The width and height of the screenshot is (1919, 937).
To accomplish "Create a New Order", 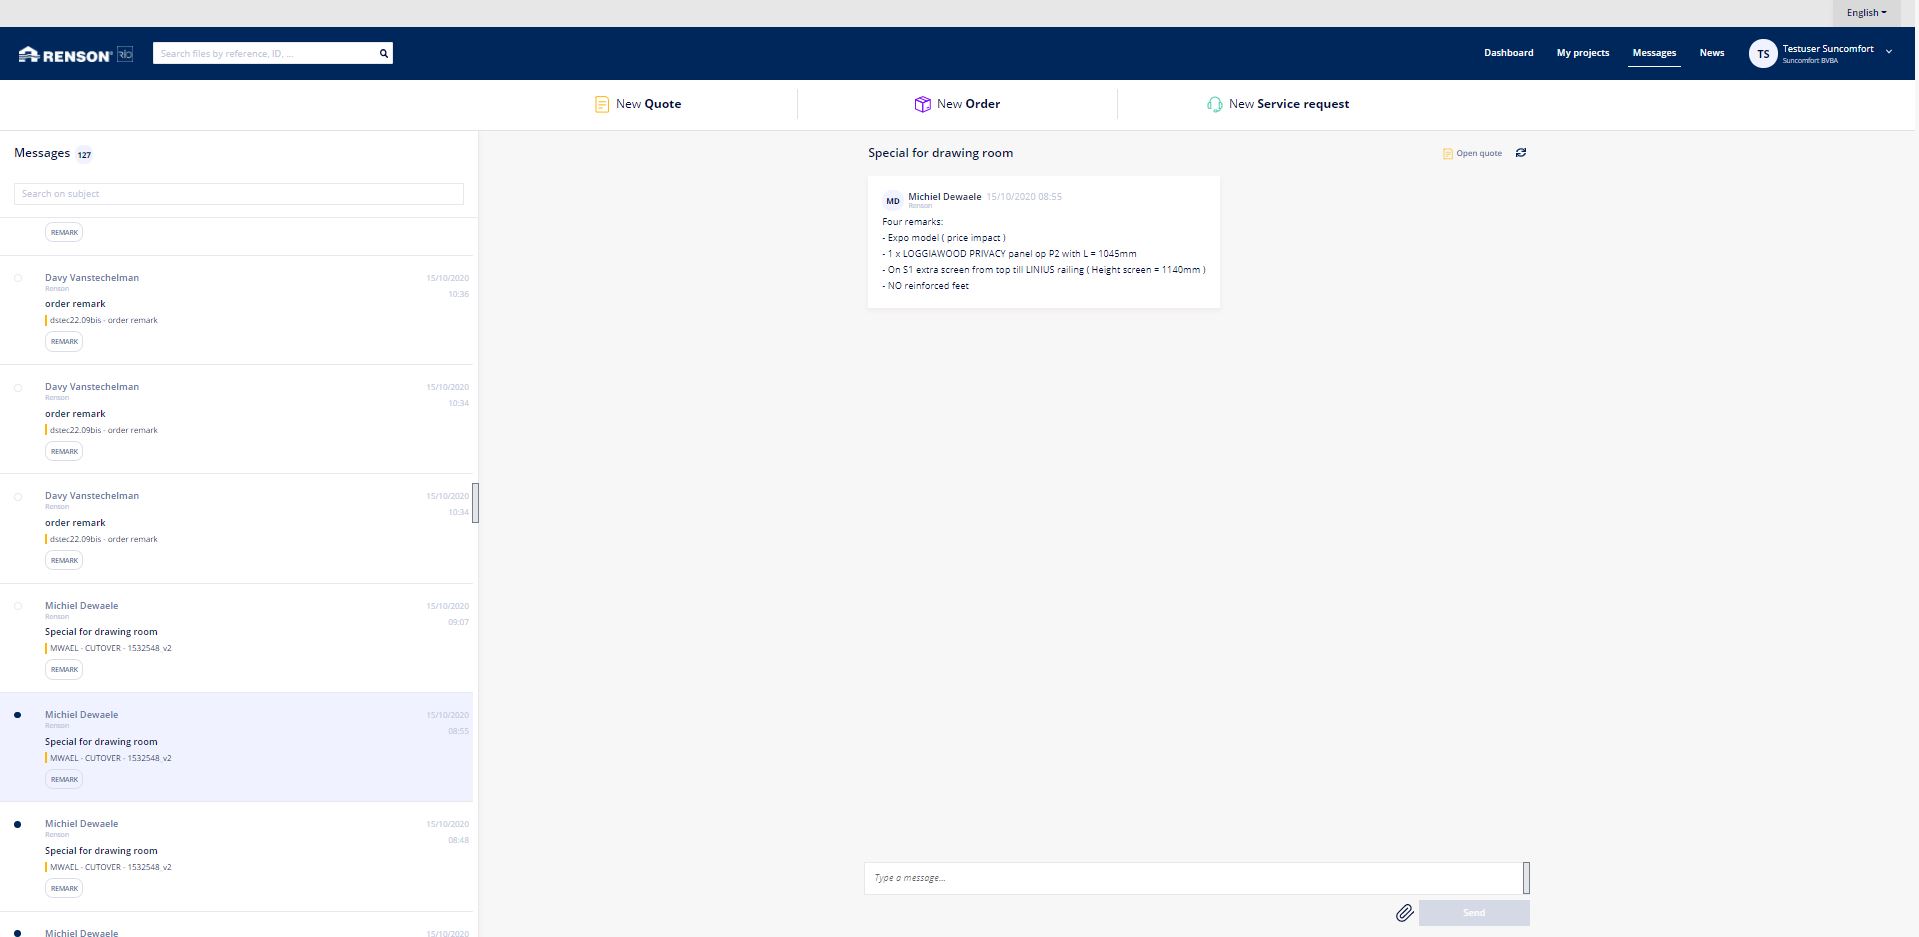I will [957, 104].
